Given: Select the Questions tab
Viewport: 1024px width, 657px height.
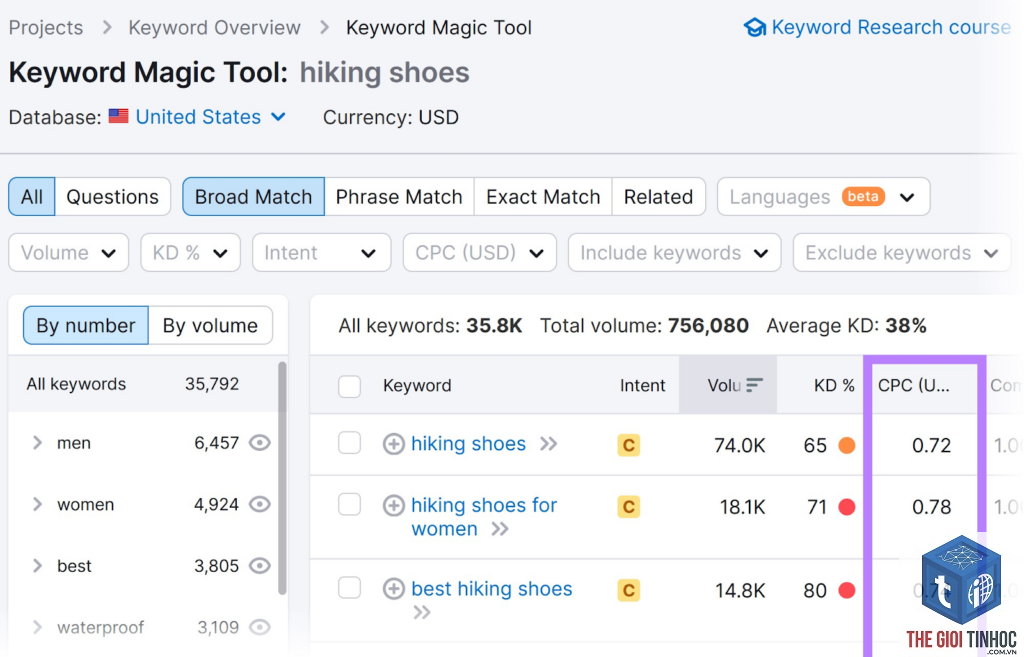Looking at the screenshot, I should click(112, 197).
